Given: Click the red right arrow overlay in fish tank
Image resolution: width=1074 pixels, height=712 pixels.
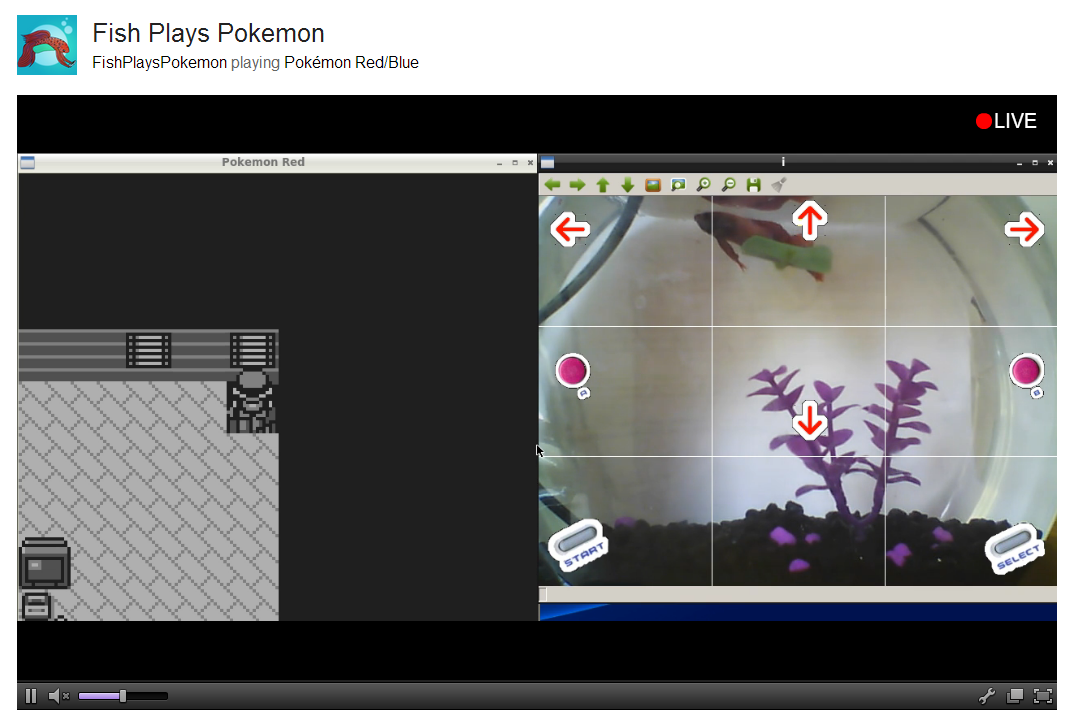Looking at the screenshot, I should [x=1024, y=230].
